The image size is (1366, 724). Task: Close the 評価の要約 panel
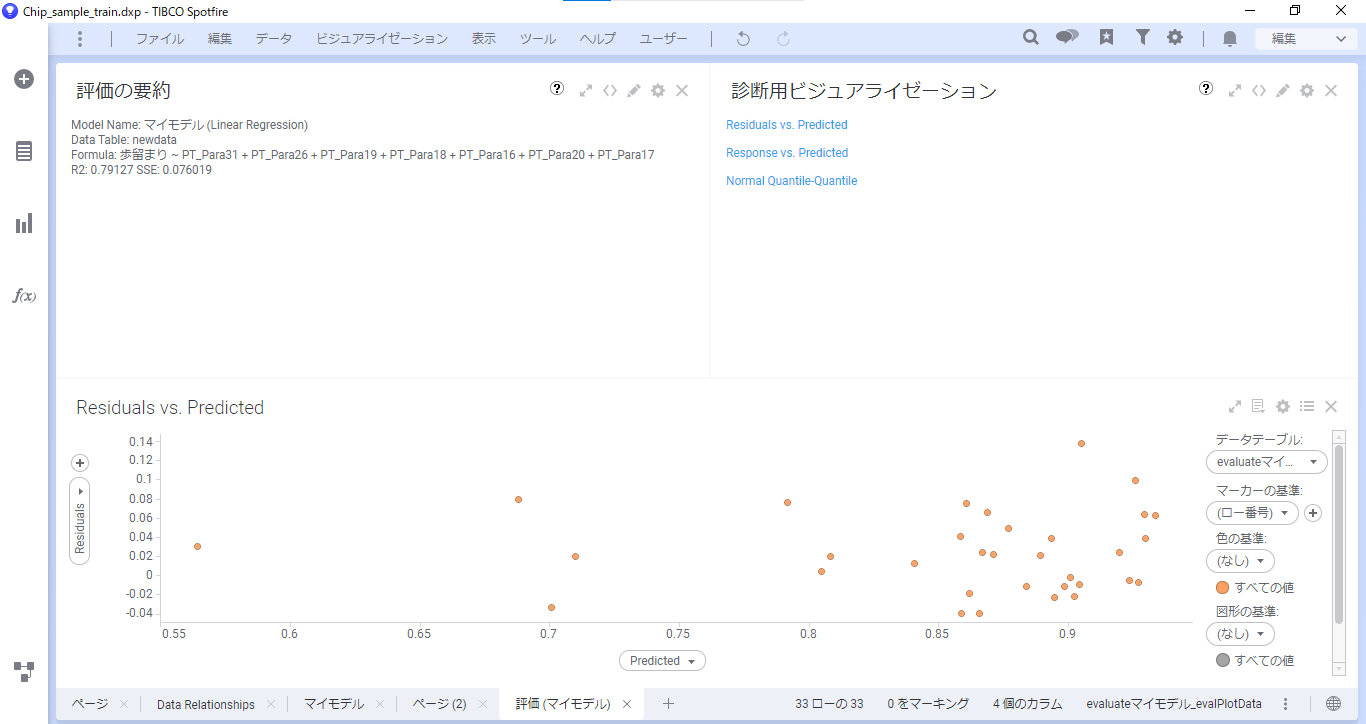pyautogui.click(x=682, y=90)
